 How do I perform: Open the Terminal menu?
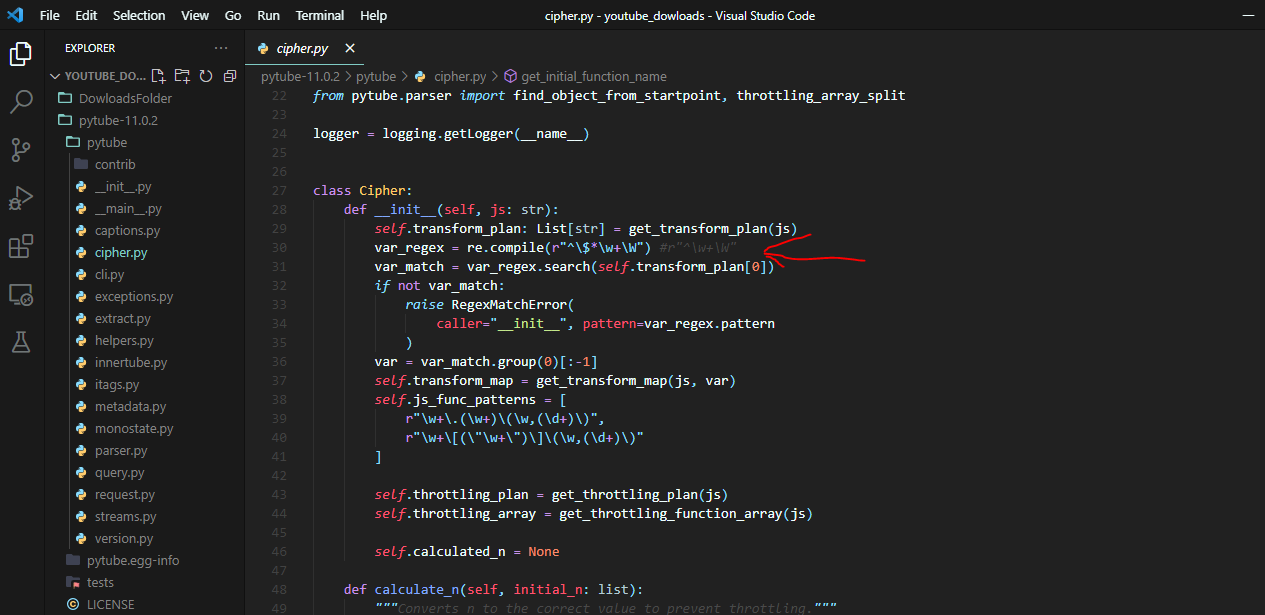(x=319, y=15)
